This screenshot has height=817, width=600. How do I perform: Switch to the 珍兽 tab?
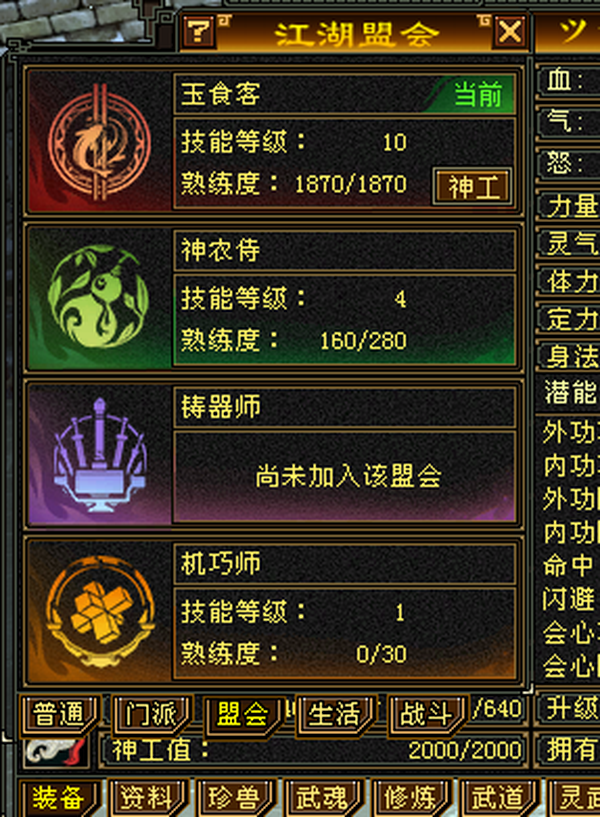tap(234, 798)
